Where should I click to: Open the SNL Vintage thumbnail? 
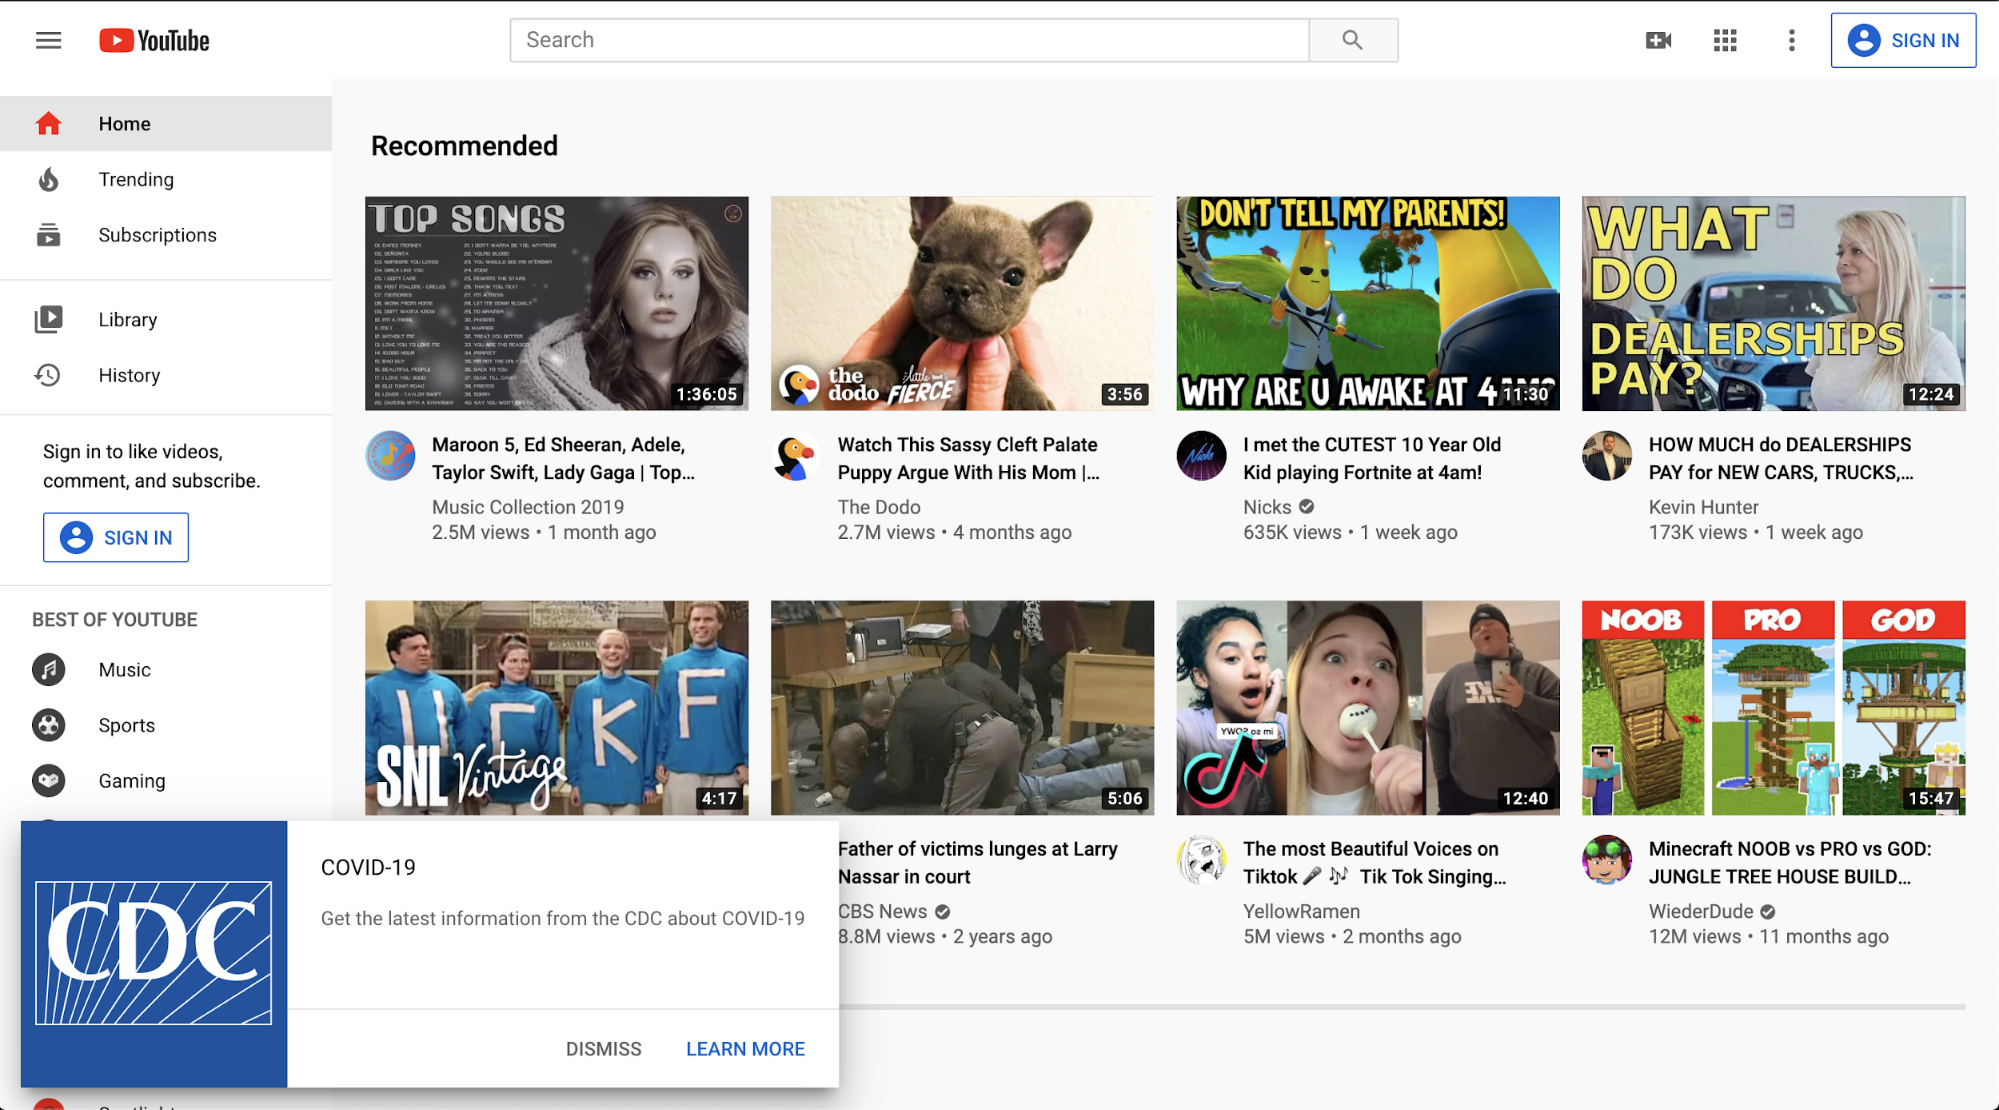coord(556,708)
